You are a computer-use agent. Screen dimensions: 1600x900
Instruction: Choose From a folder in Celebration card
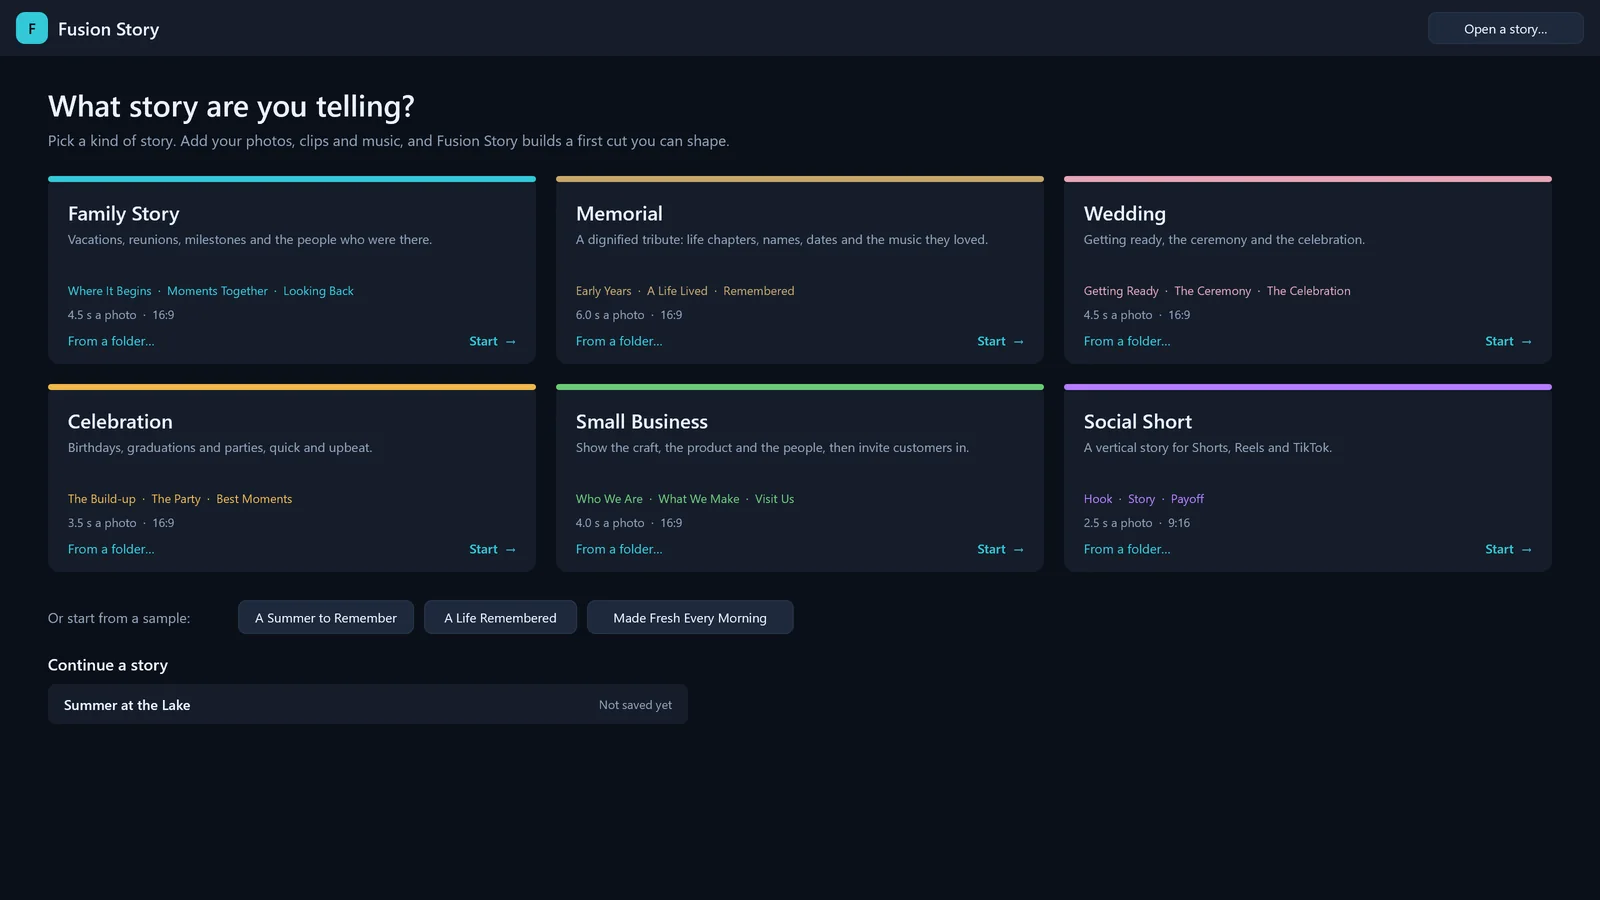click(x=111, y=550)
